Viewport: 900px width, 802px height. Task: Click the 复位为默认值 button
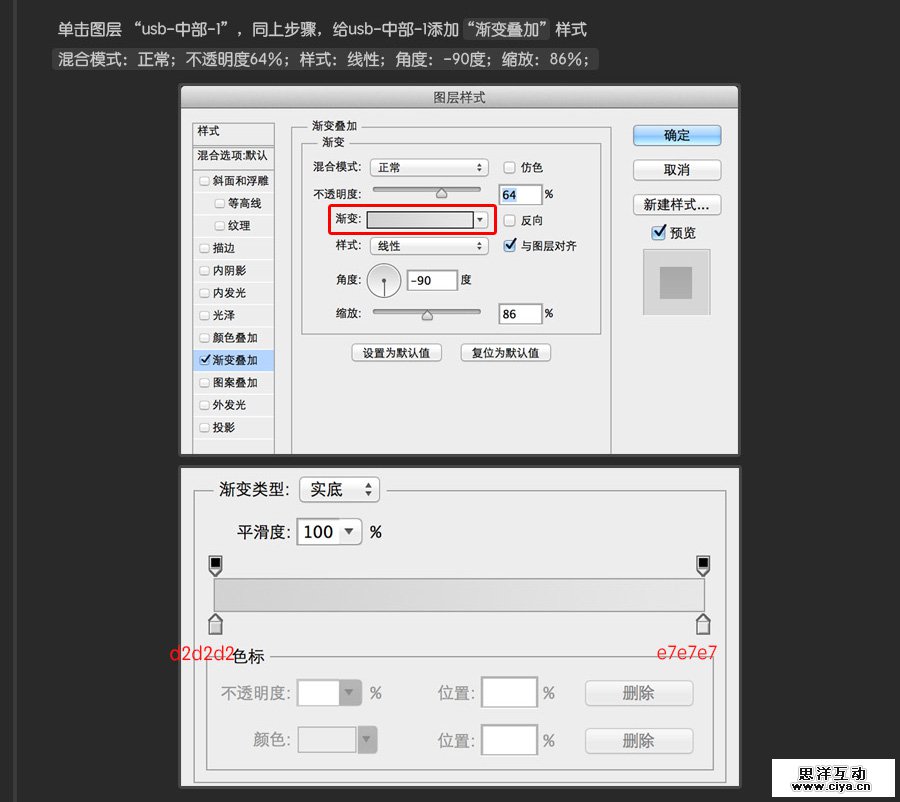click(x=505, y=352)
